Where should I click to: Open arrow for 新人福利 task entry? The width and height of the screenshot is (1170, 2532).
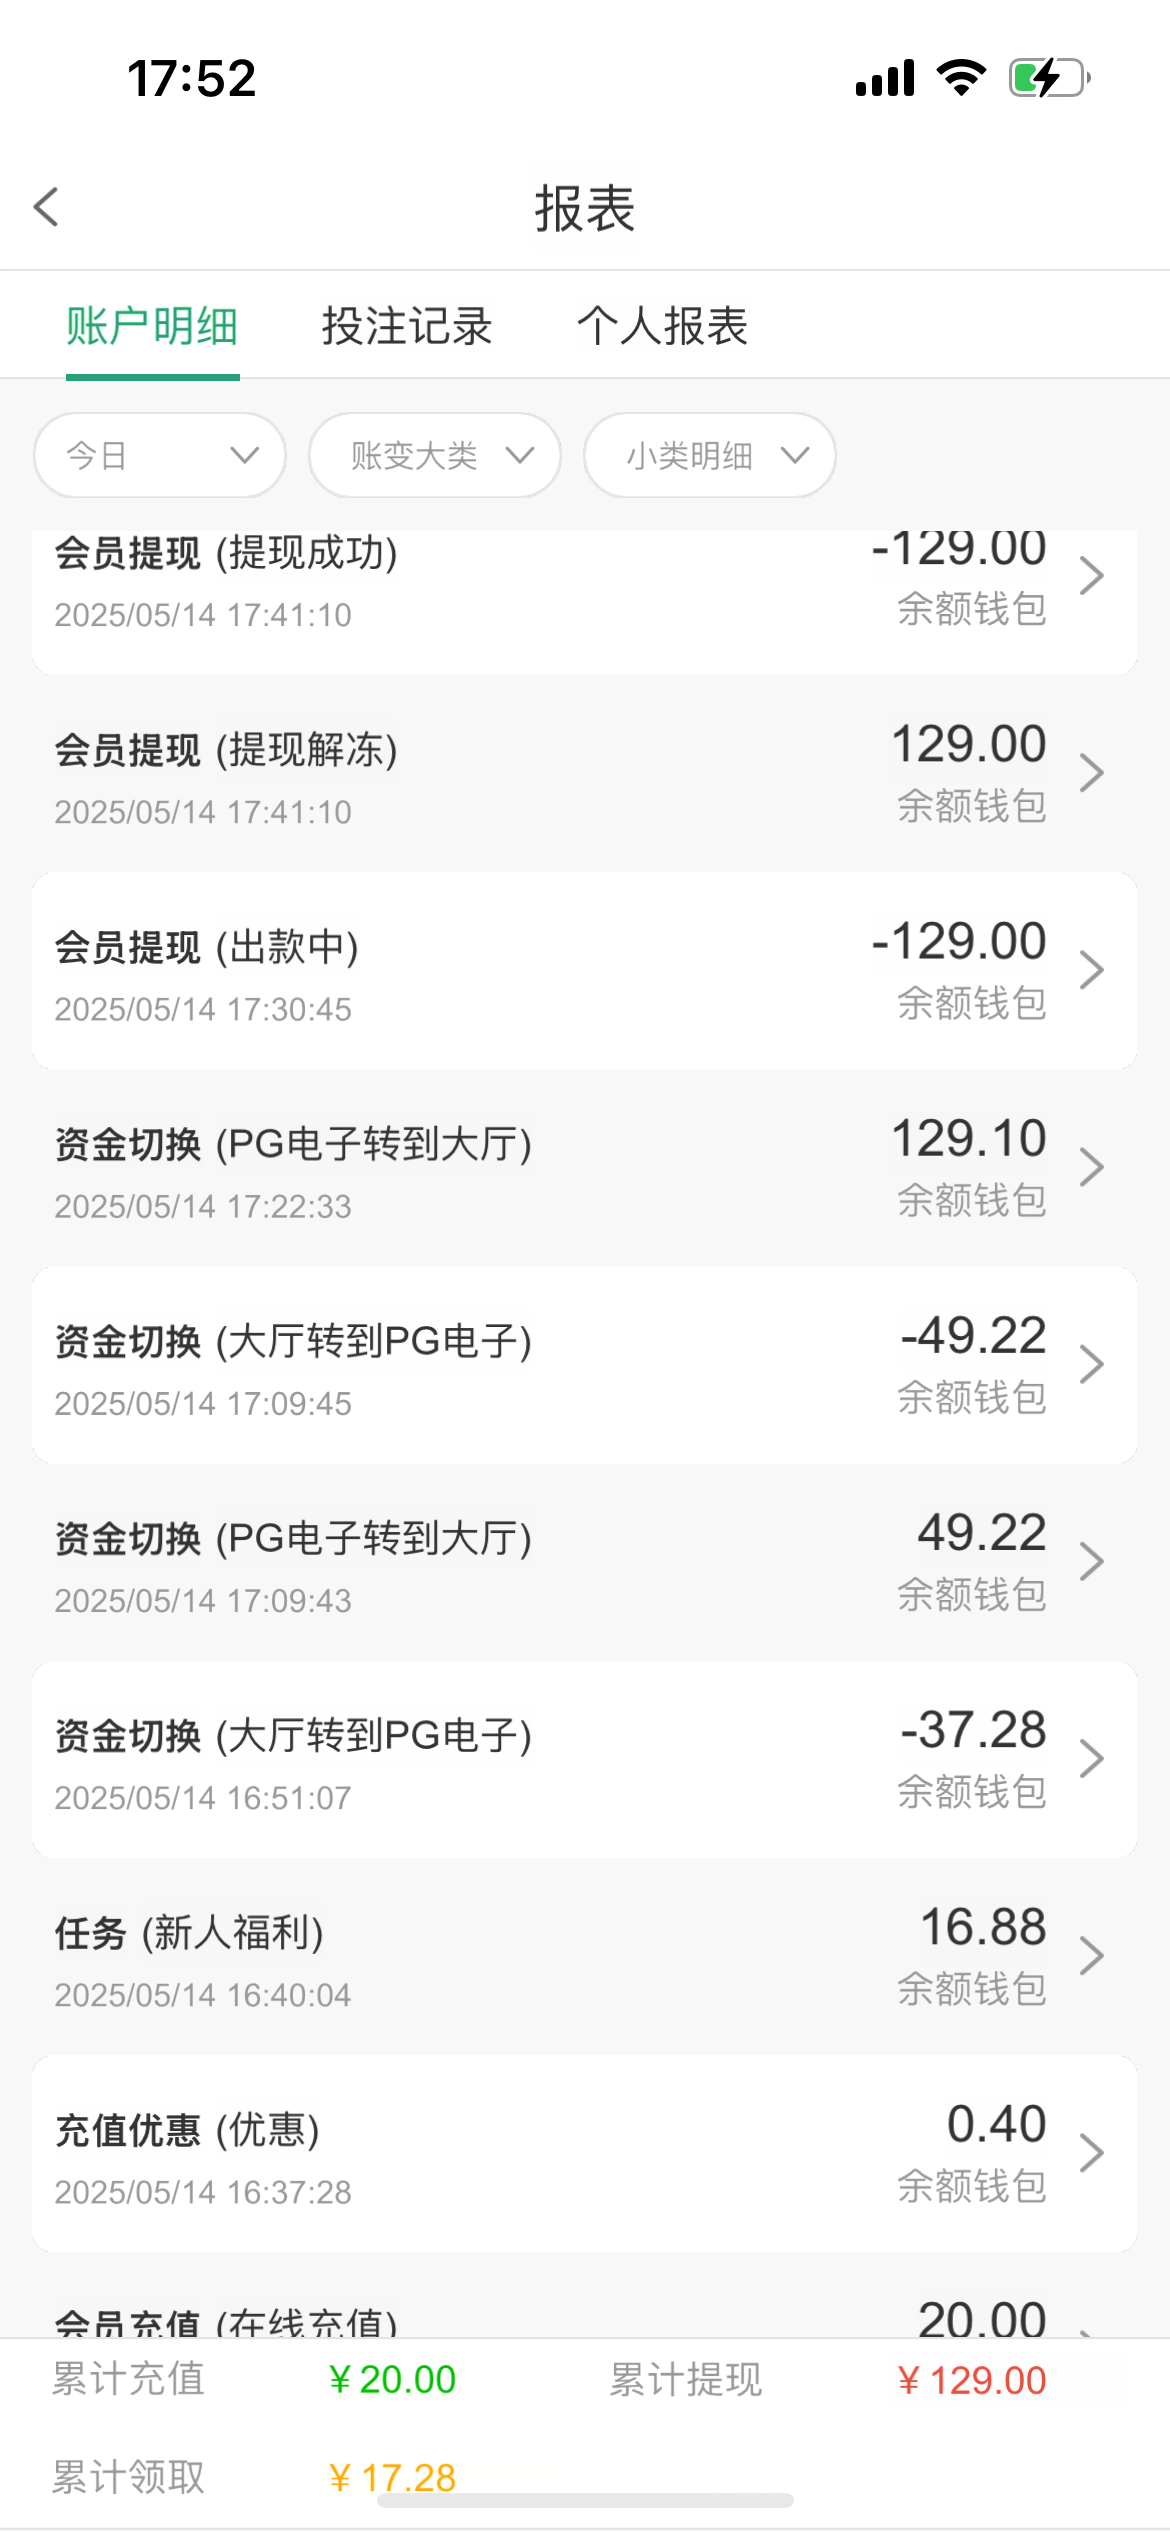click(1092, 1956)
